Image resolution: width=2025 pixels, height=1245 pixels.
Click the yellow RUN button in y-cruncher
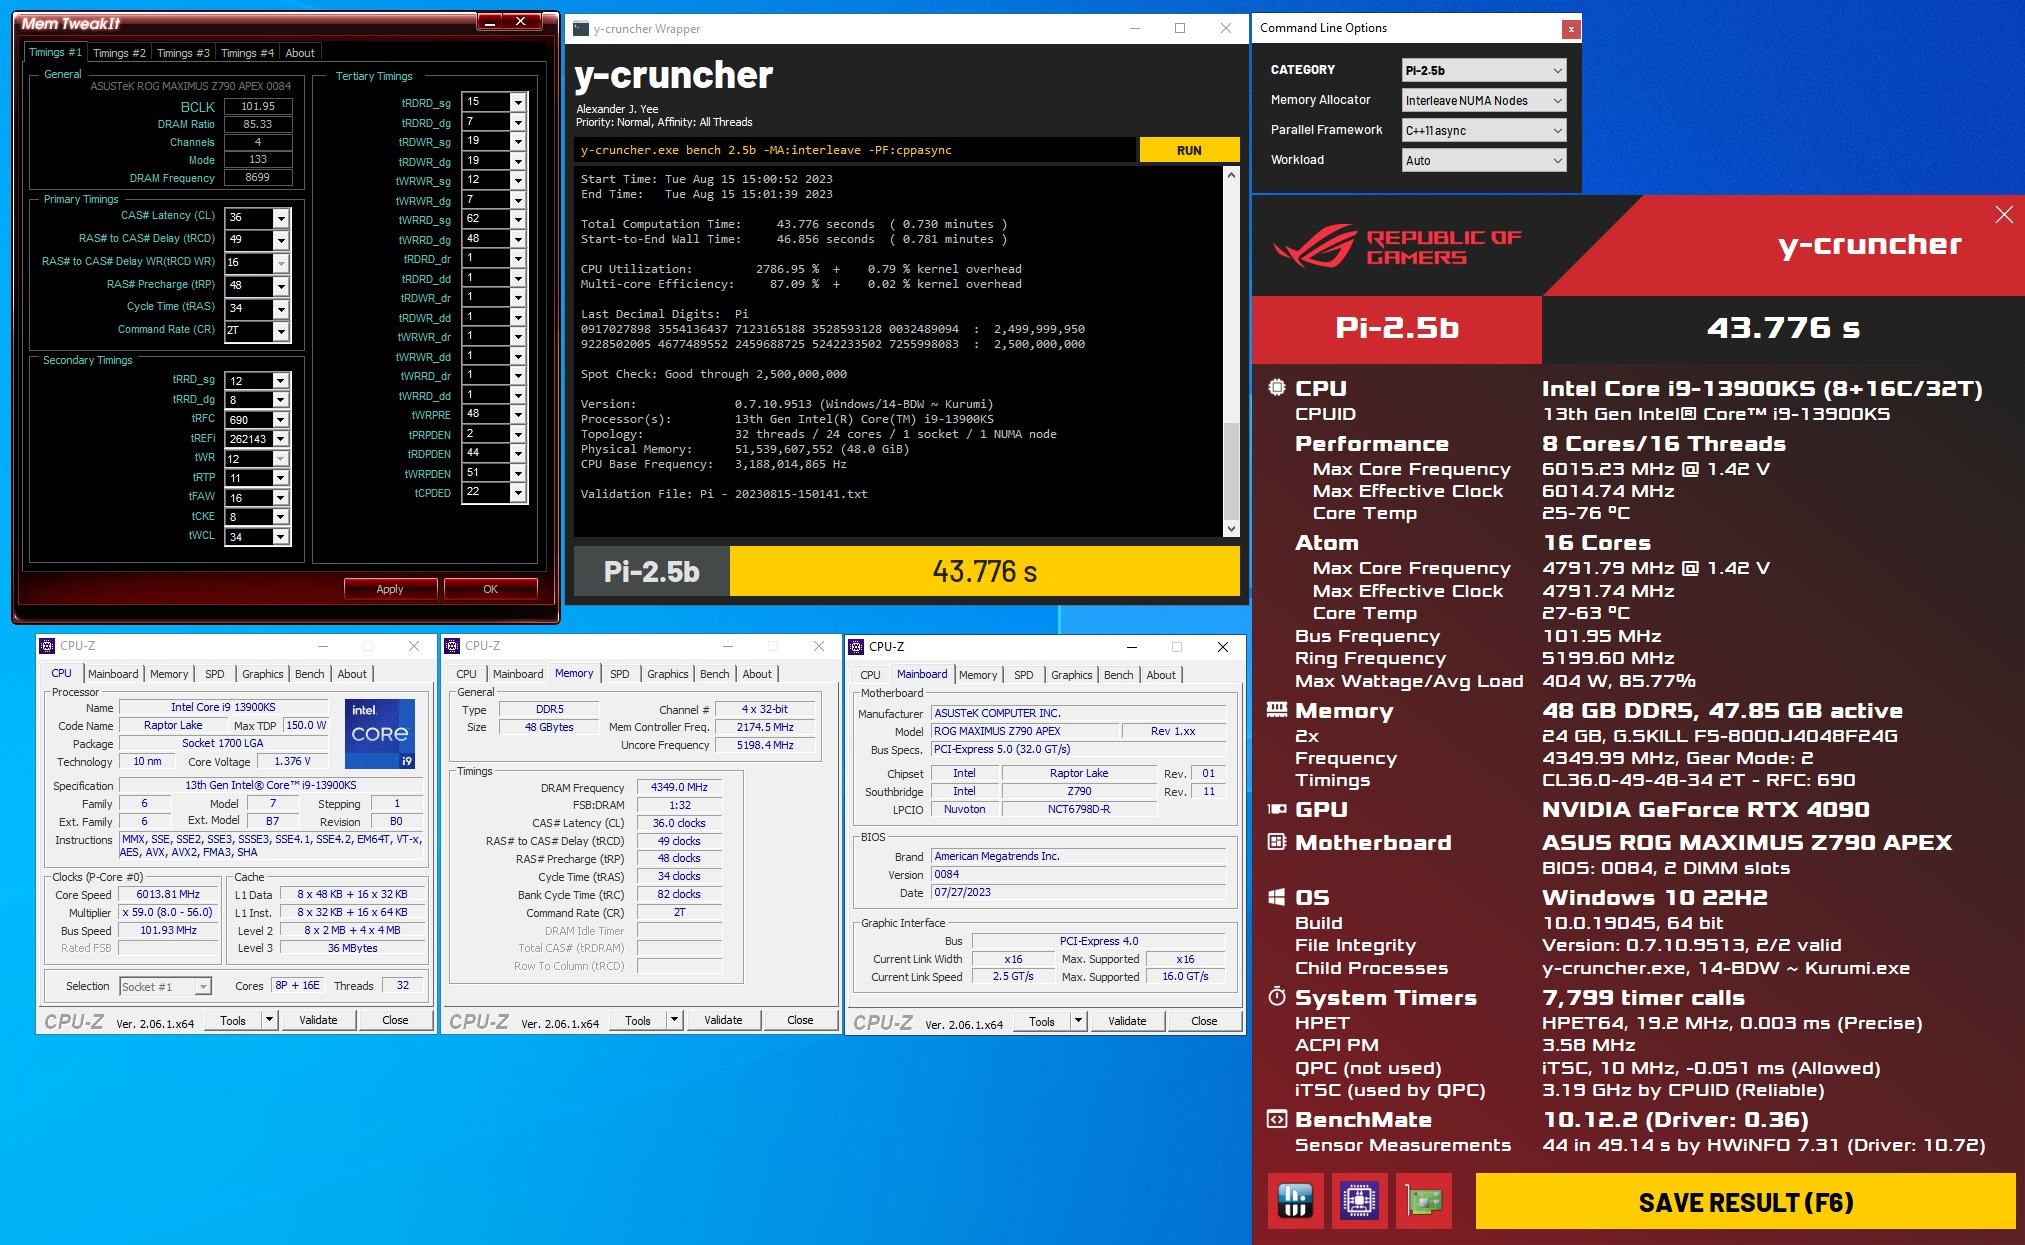(x=1189, y=150)
